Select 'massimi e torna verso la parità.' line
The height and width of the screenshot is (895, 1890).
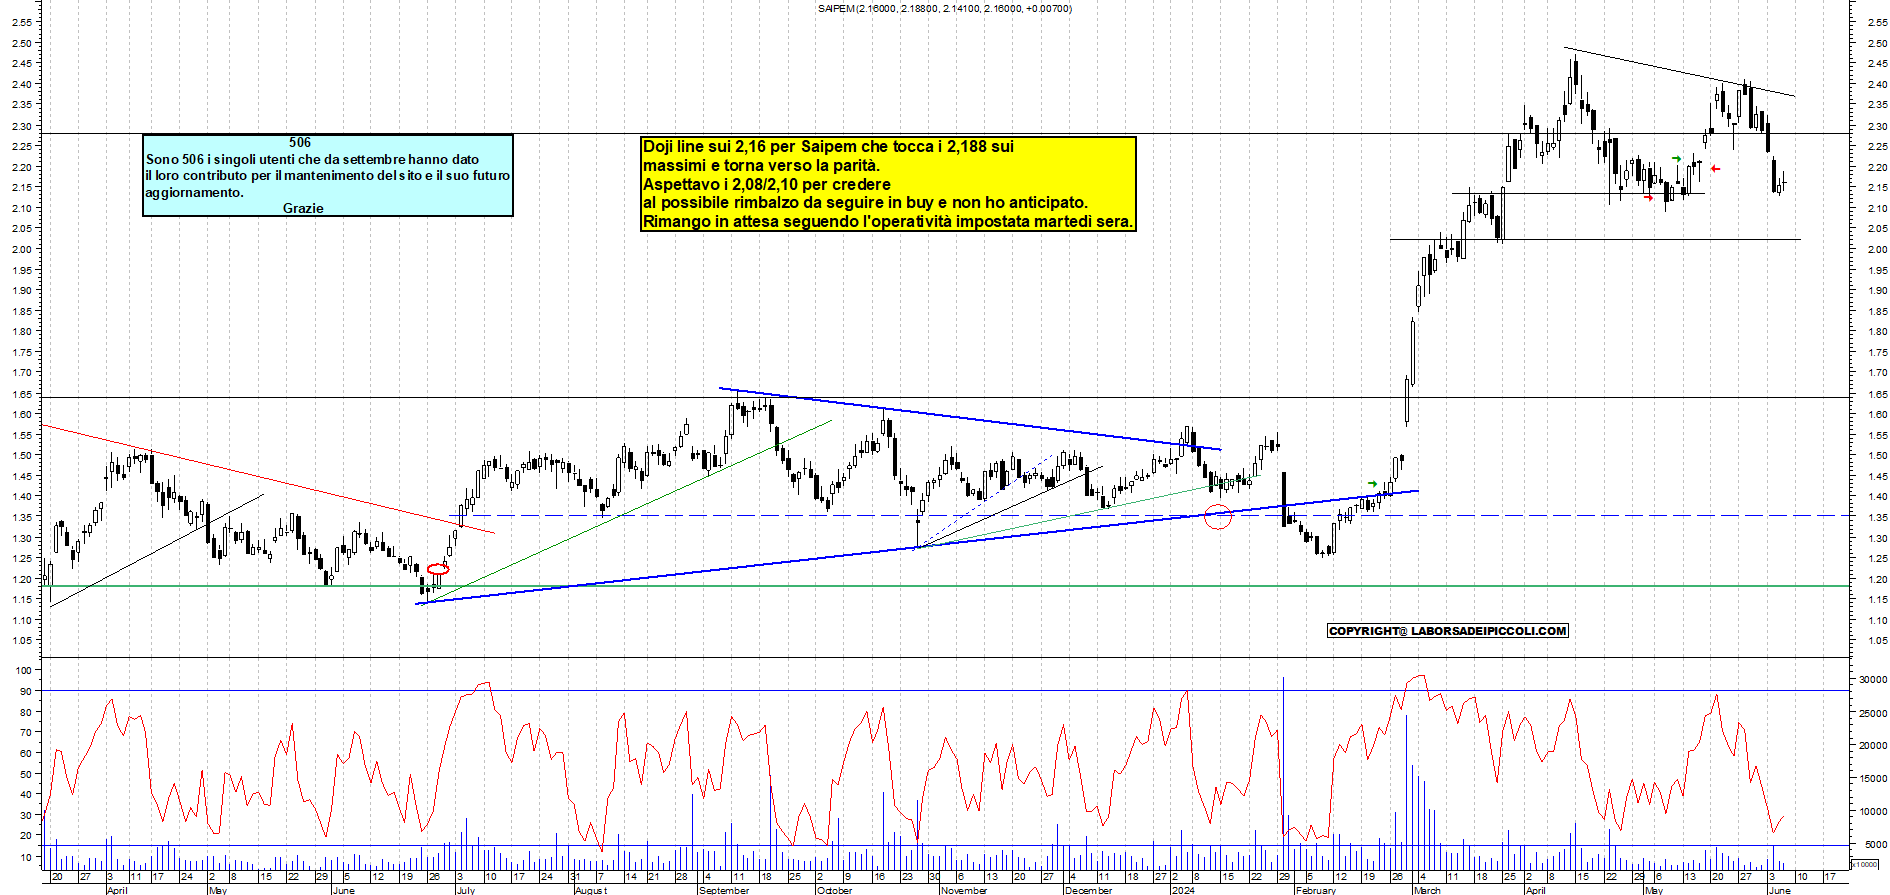tap(761, 165)
